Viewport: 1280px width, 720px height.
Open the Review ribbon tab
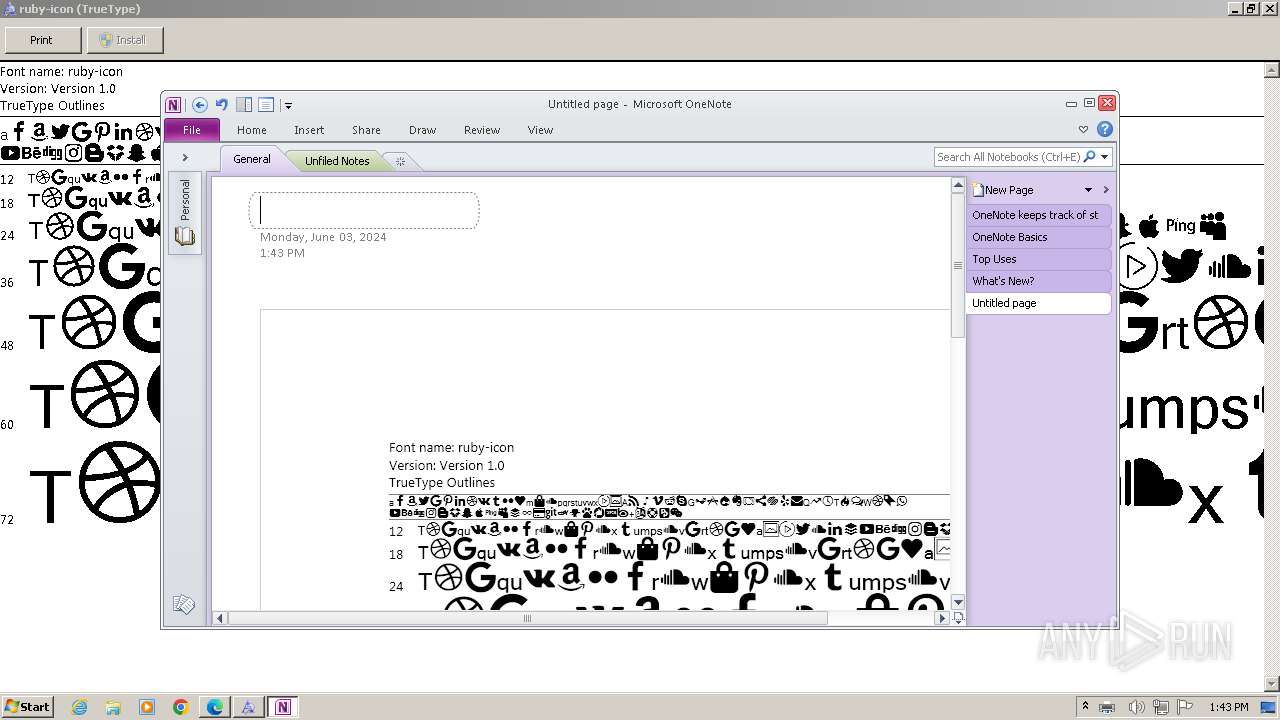481,130
